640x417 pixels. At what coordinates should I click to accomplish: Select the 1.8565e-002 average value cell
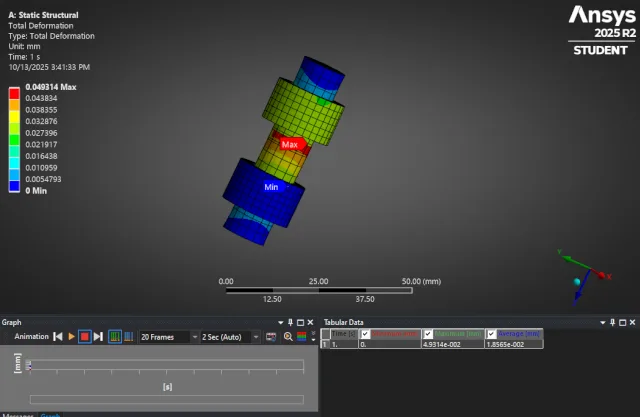click(x=514, y=344)
